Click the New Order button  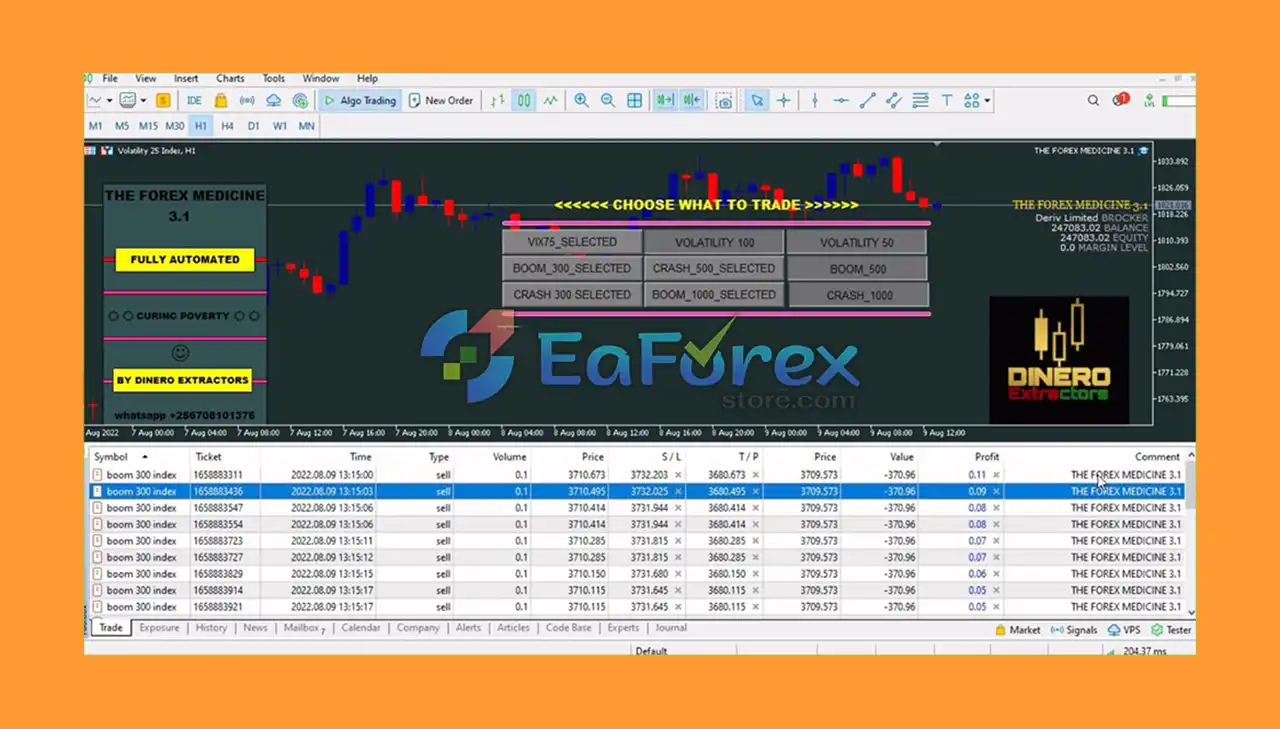tap(441, 100)
